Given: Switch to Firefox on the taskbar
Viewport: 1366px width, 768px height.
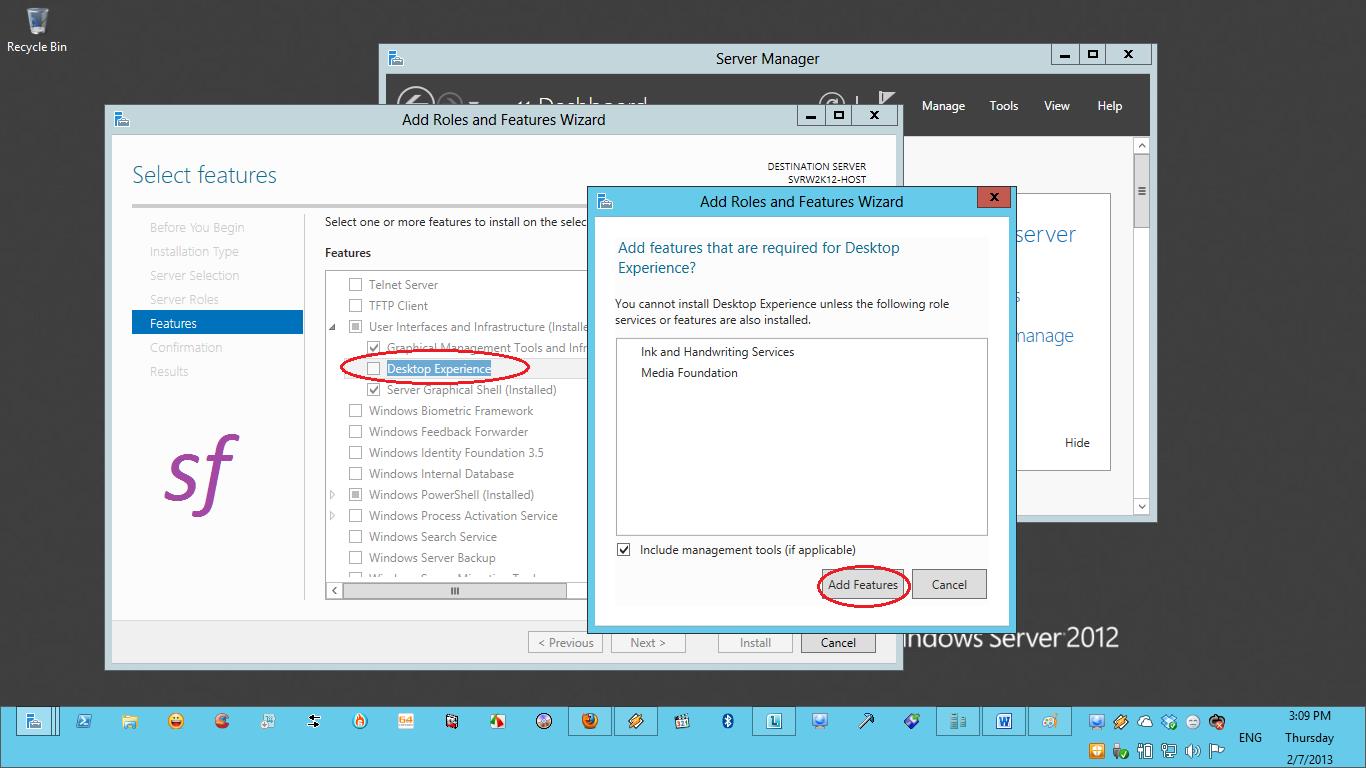Looking at the screenshot, I should [x=590, y=721].
